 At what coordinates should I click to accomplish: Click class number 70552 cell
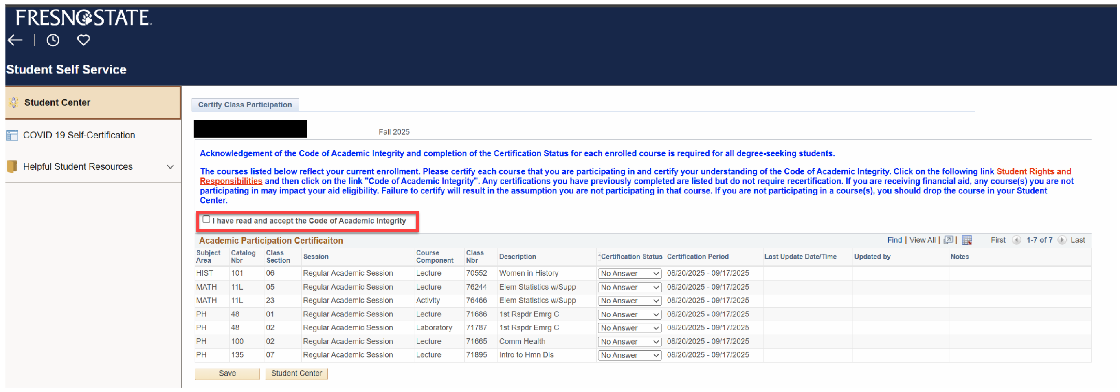[x=476, y=273]
